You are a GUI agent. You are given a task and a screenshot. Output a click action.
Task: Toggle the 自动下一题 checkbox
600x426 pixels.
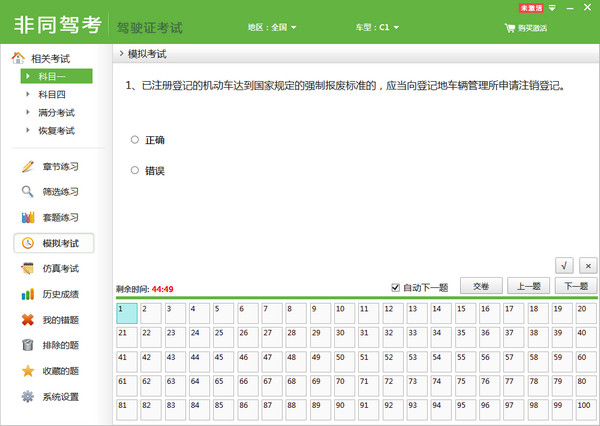point(396,288)
